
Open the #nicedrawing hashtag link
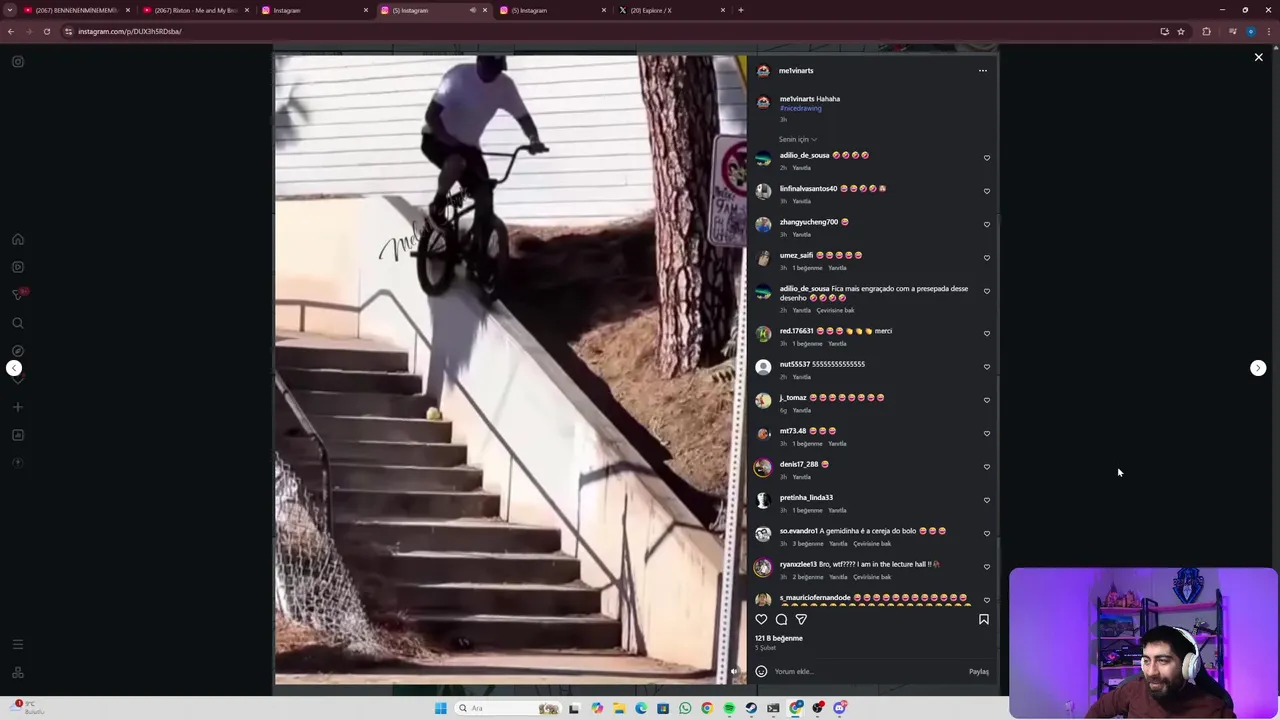800,108
